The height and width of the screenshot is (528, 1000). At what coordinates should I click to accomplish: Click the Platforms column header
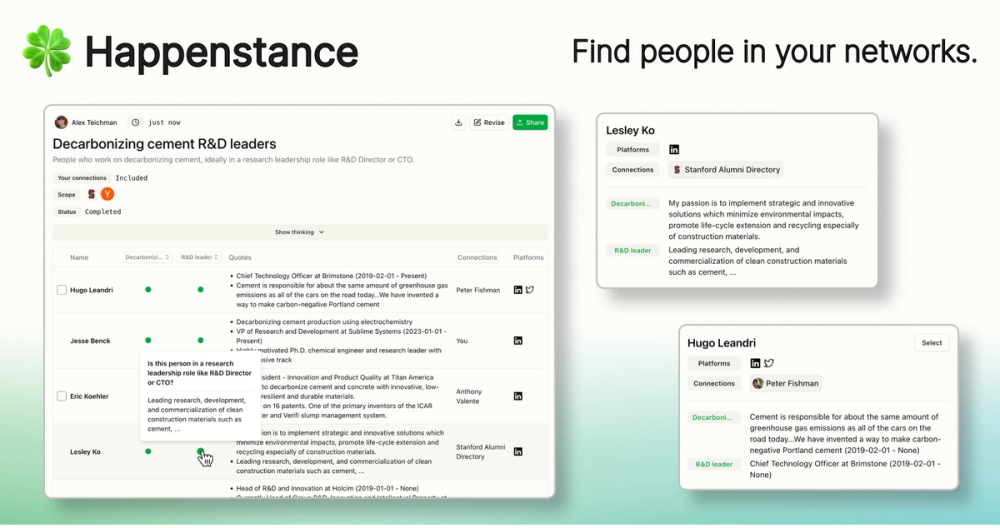(528, 258)
